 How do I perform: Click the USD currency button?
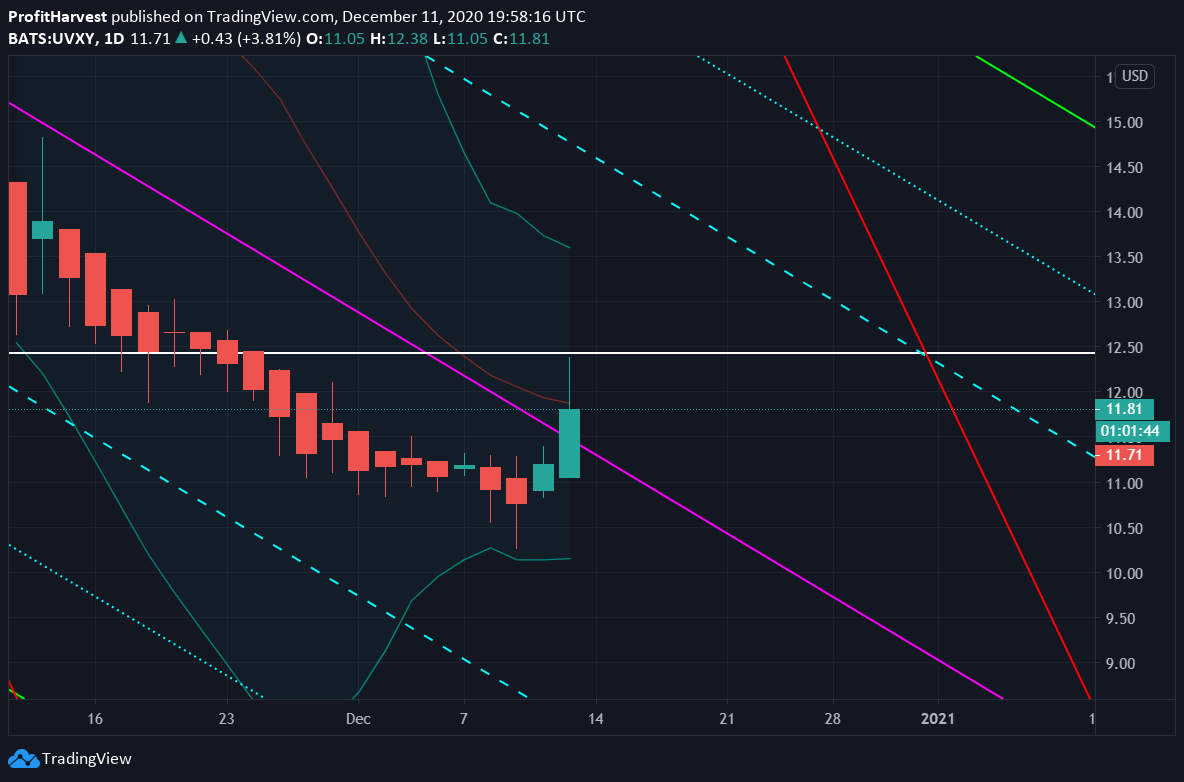pyautogui.click(x=1133, y=76)
